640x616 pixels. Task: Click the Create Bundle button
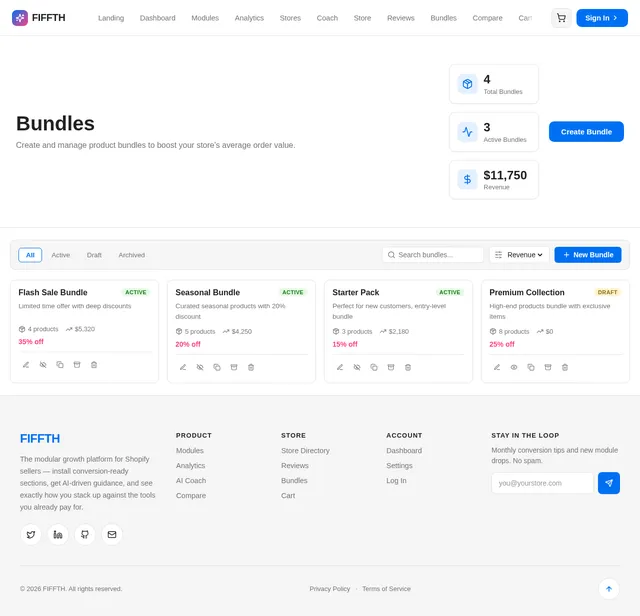click(x=586, y=132)
